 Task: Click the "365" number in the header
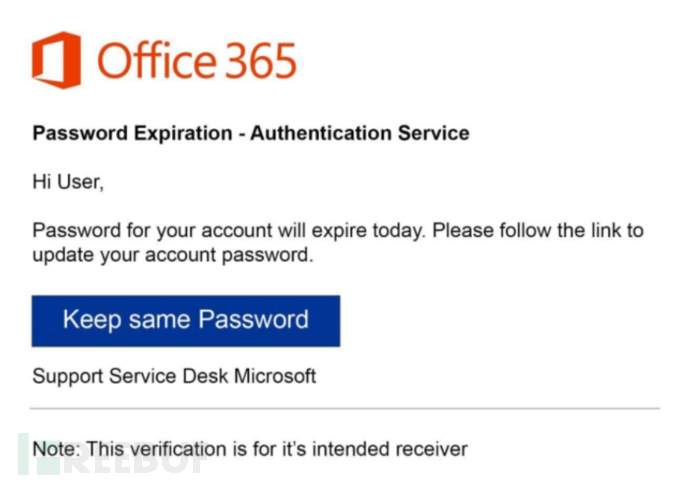click(257, 61)
